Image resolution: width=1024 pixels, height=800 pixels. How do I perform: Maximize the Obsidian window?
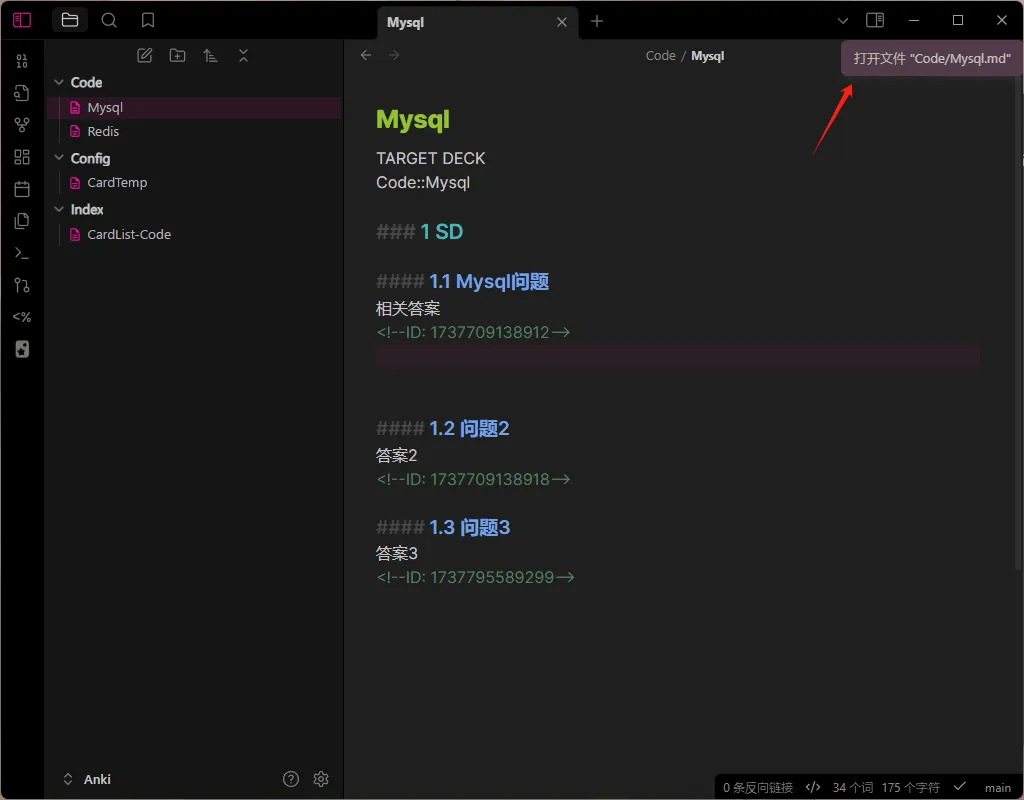[957, 20]
